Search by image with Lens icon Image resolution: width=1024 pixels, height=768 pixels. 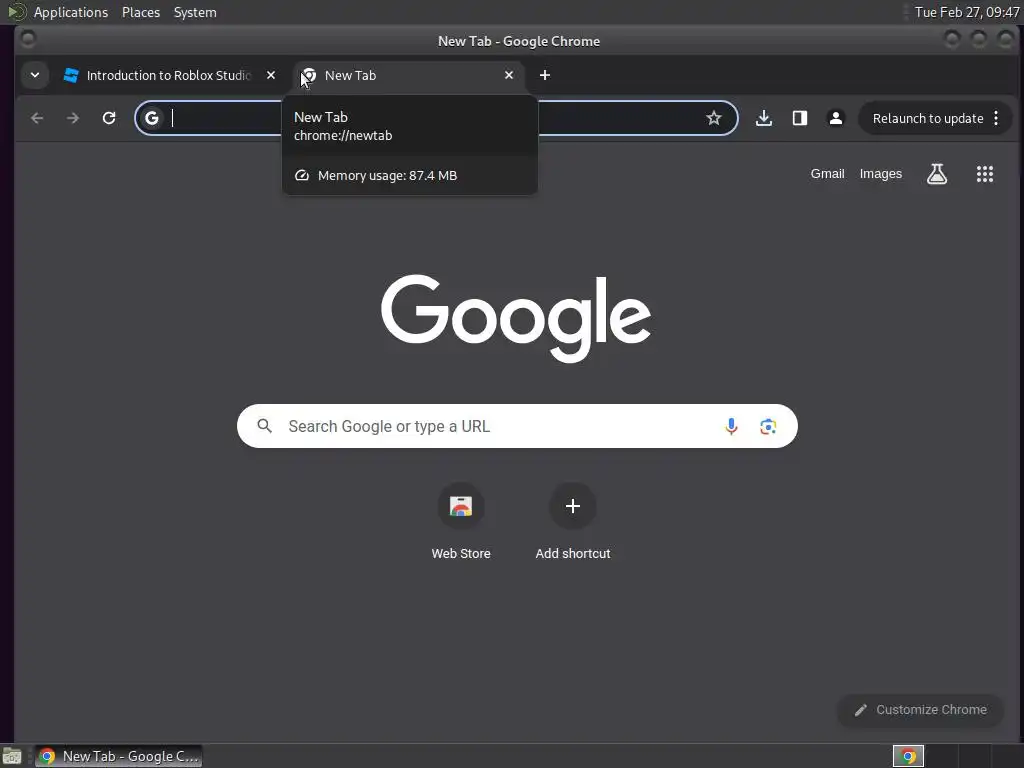(x=768, y=426)
